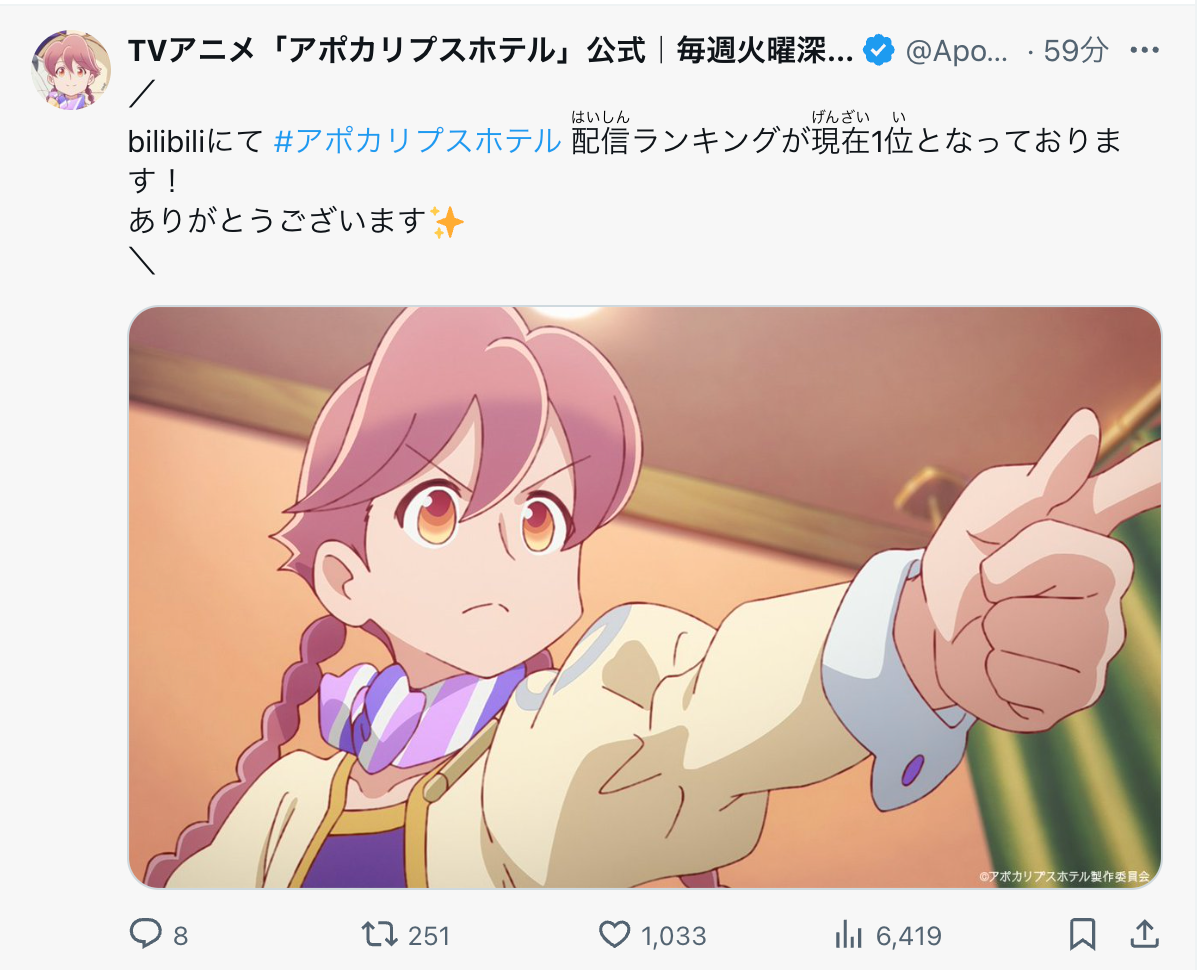Enlarge the anime girl pointing image
The width and height of the screenshot is (1198, 970).
(645, 597)
